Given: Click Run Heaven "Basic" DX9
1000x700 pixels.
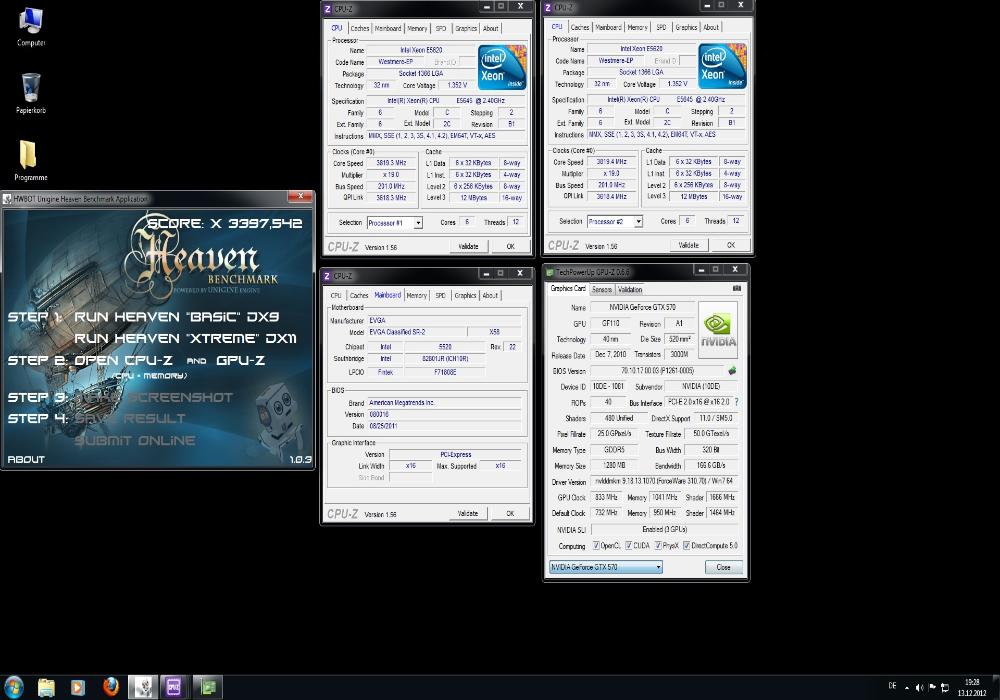Looking at the screenshot, I should (x=177, y=317).
